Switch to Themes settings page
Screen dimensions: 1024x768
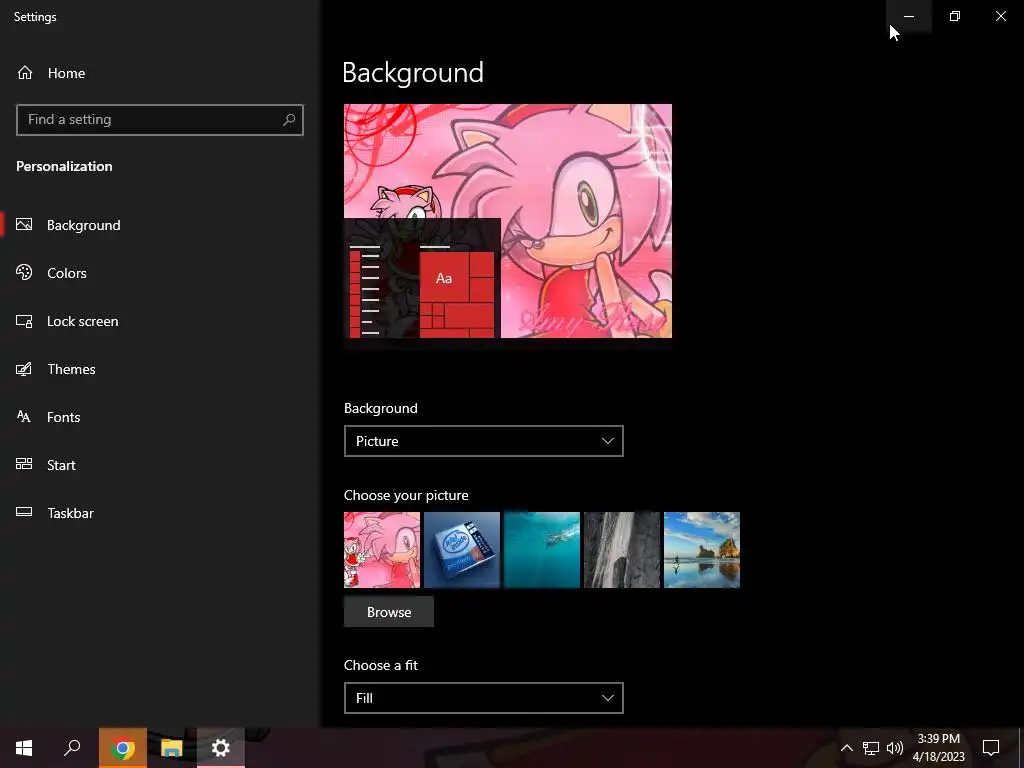[x=71, y=369]
